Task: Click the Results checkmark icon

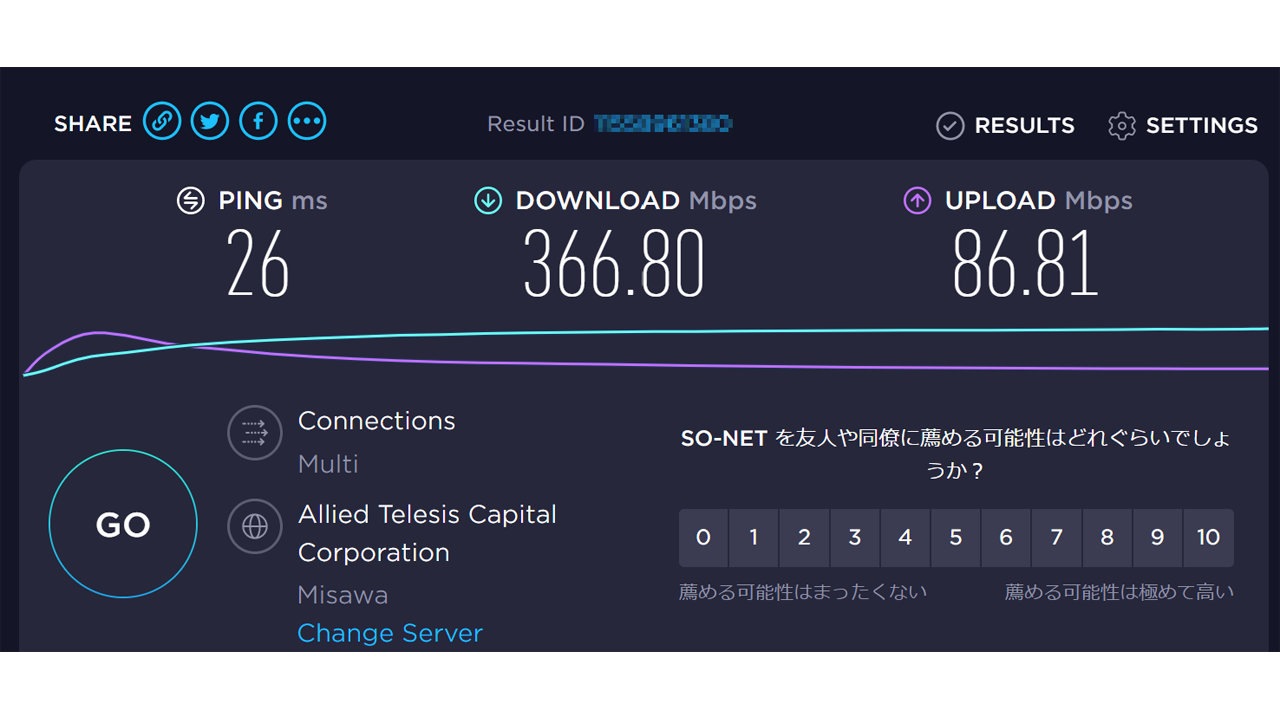Action: pyautogui.click(x=949, y=126)
